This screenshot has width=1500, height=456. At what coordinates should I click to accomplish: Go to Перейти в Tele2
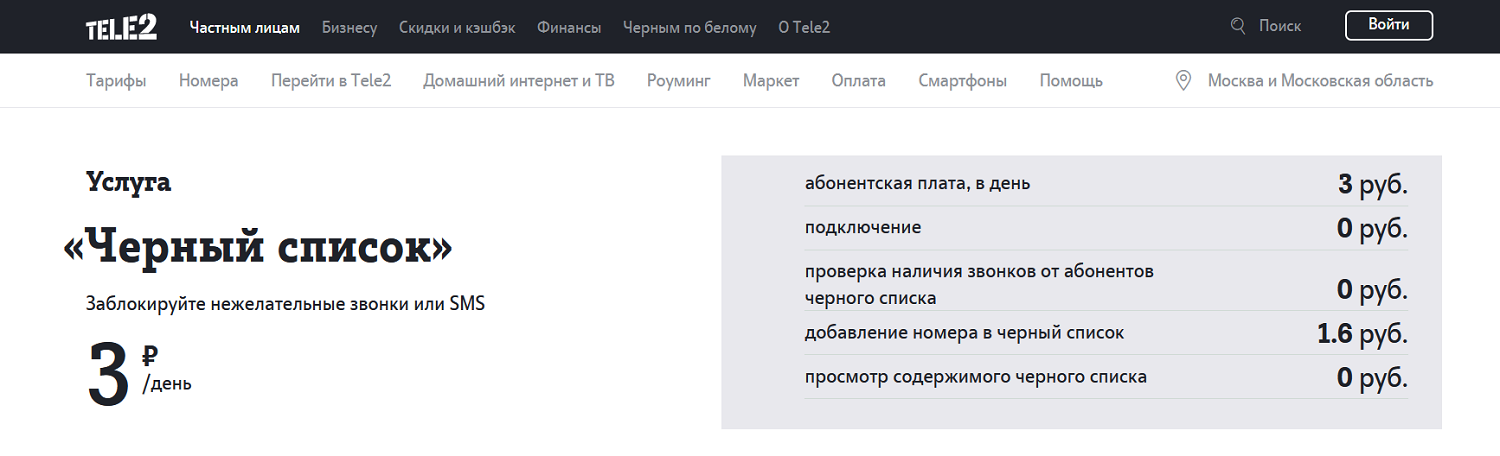tap(331, 81)
